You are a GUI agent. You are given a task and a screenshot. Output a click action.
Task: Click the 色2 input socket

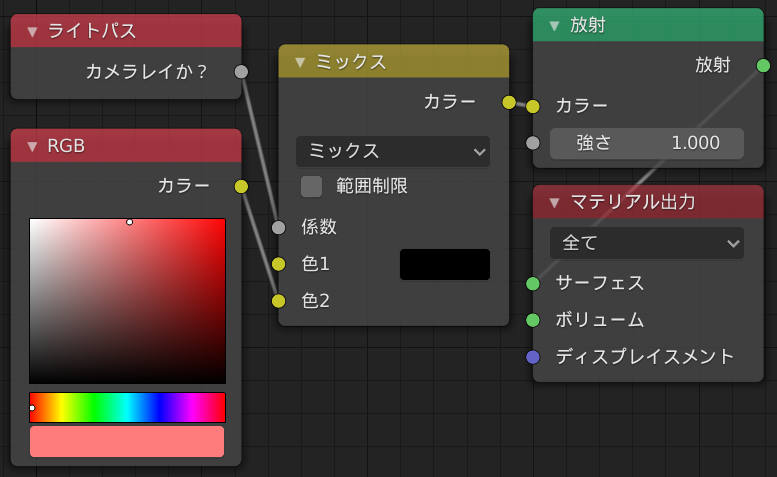tap(278, 301)
